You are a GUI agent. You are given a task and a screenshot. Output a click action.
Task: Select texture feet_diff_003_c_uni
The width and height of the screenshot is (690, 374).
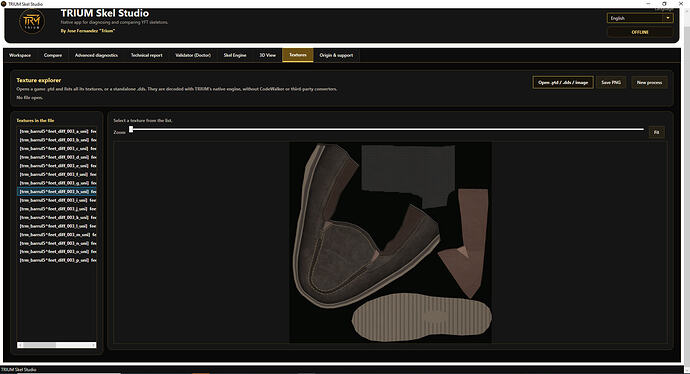[57, 148]
